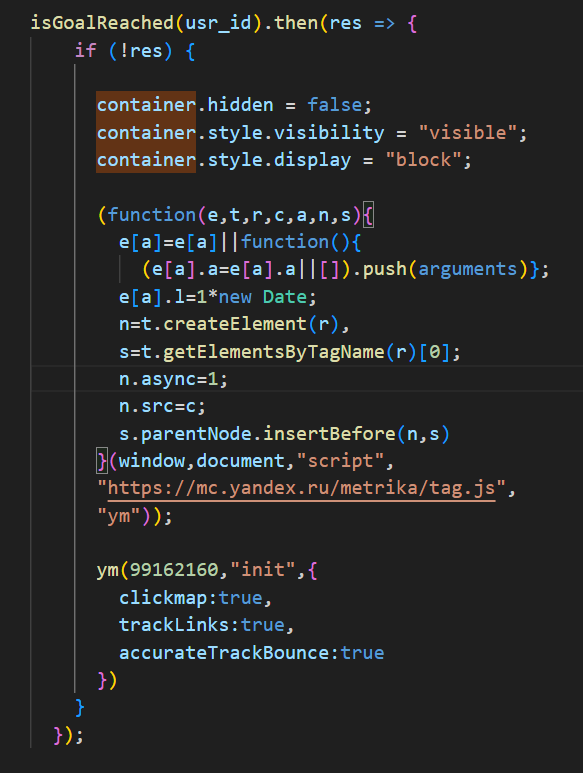Viewport: 583px width, 773px height.
Task: Click the "init" string
Action: (x=263, y=570)
